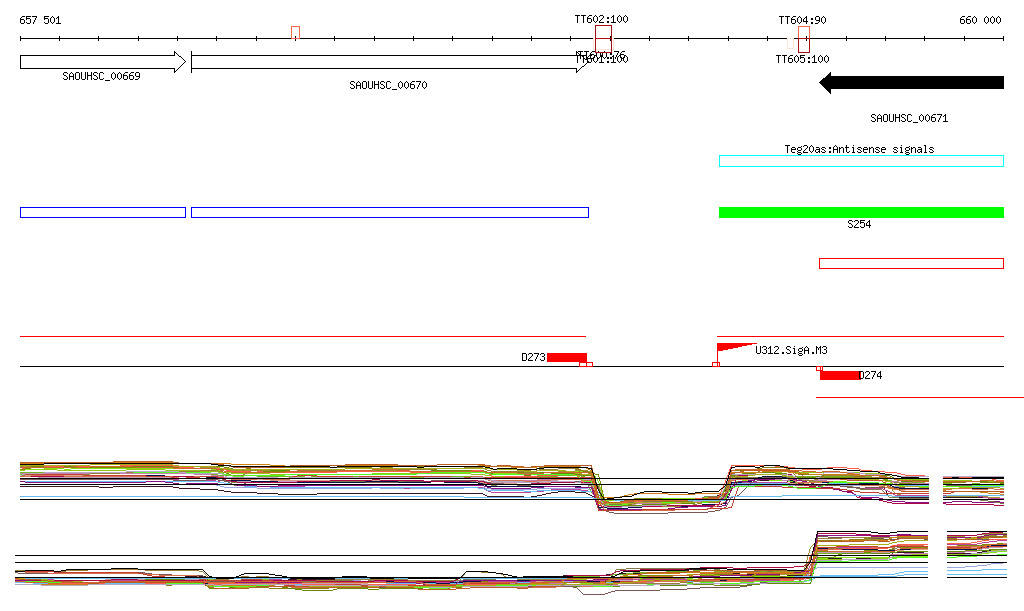Select the cyan Teg20as antisense signals box
1024x611 pixels.
click(x=861, y=161)
